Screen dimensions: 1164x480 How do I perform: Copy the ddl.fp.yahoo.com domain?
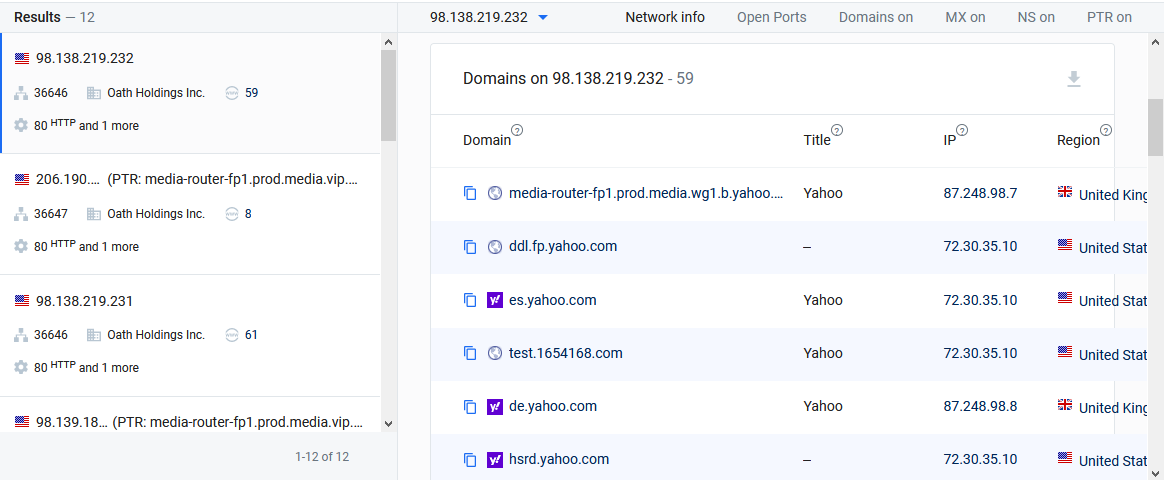point(470,247)
